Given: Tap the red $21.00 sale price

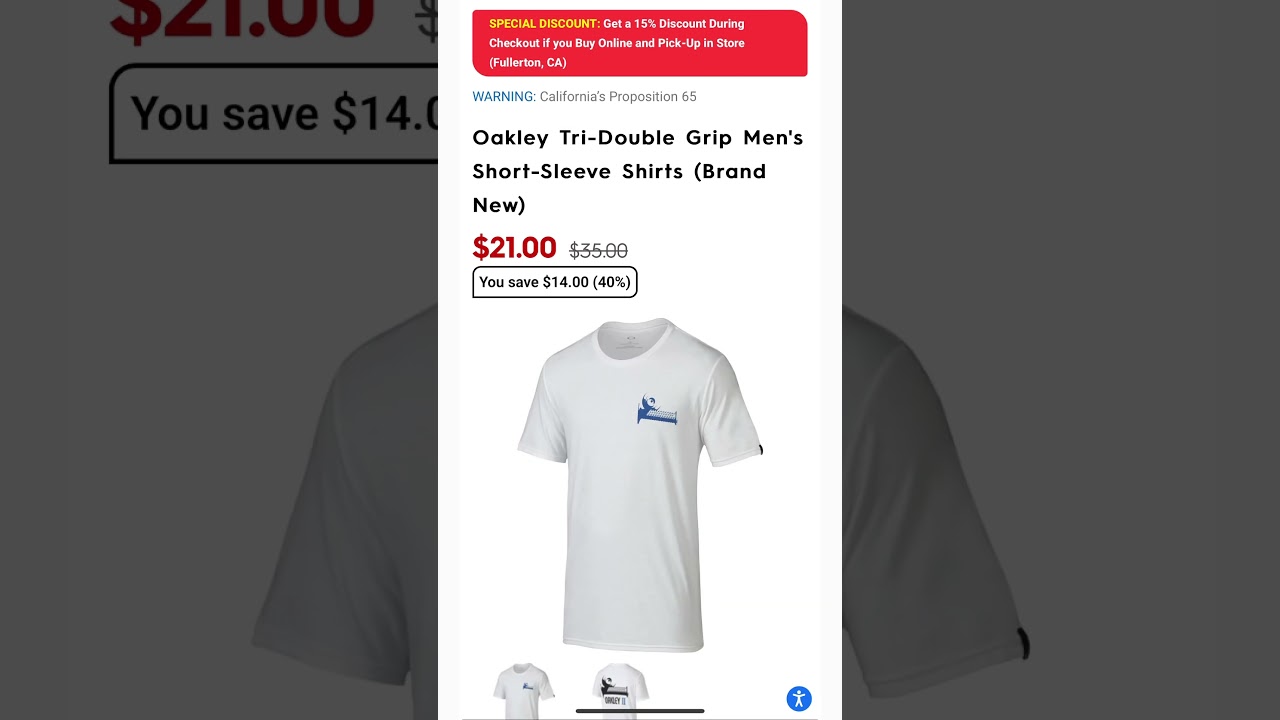Looking at the screenshot, I should click(514, 247).
